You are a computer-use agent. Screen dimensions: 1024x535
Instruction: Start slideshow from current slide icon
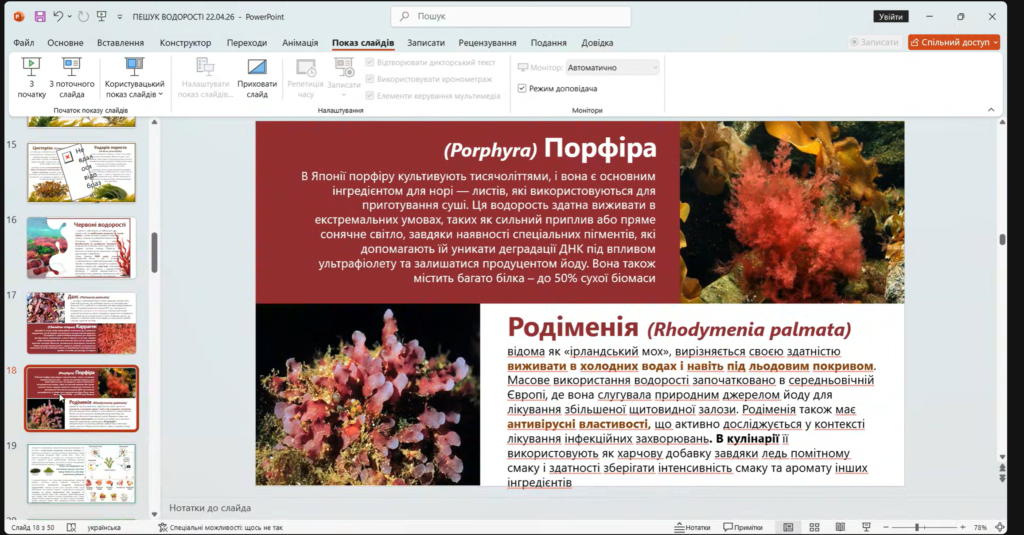[72, 76]
